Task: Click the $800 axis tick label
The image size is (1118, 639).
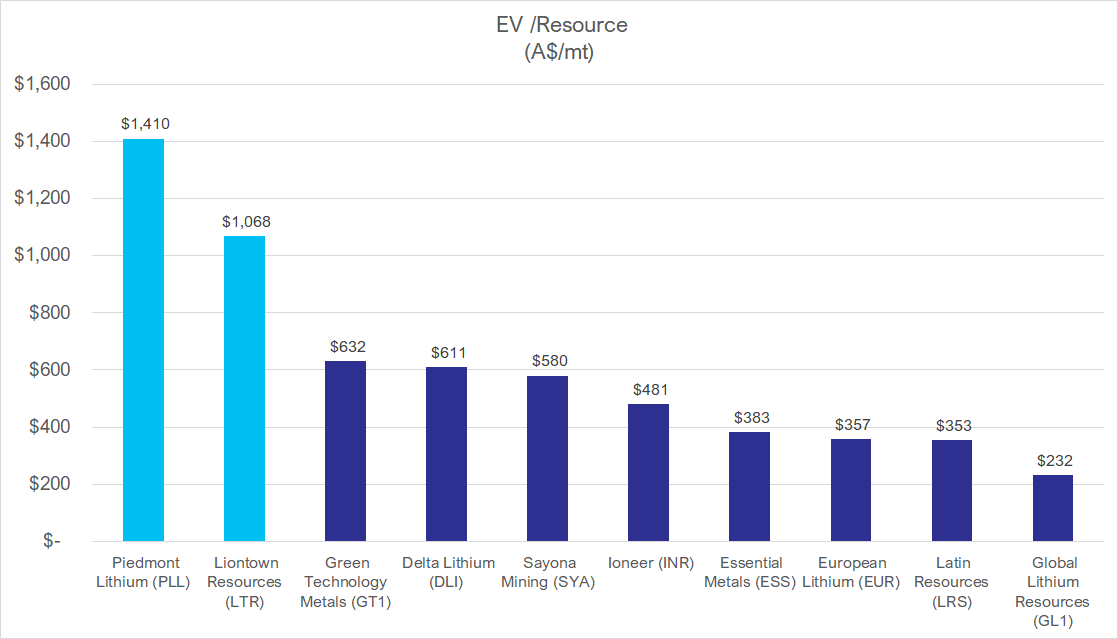Action: point(48,313)
